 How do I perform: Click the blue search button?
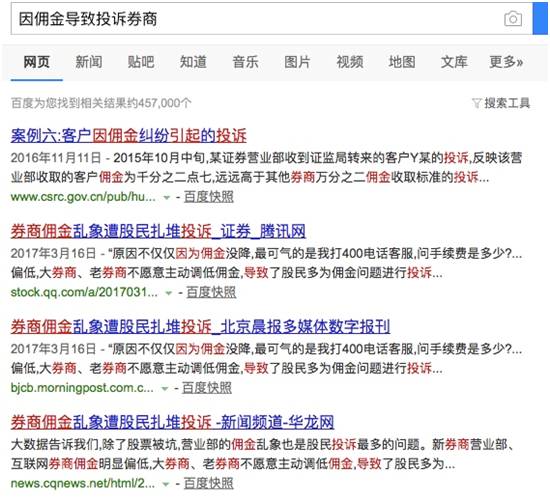coord(541,18)
